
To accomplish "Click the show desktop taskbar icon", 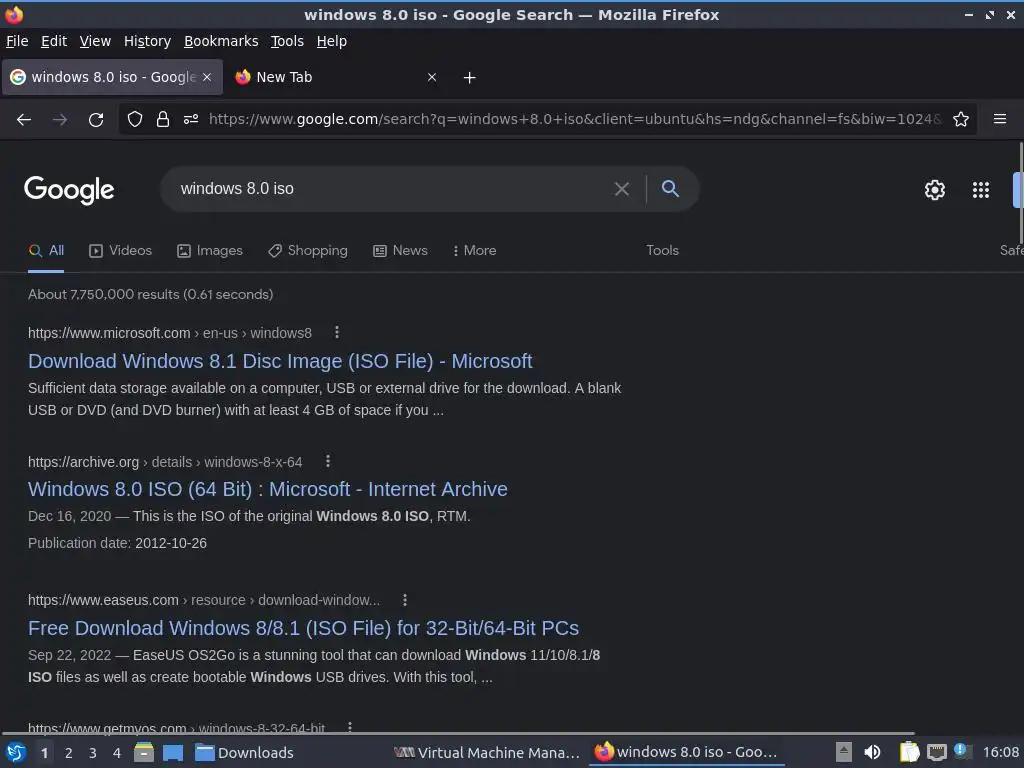I will pyautogui.click(x=173, y=753).
